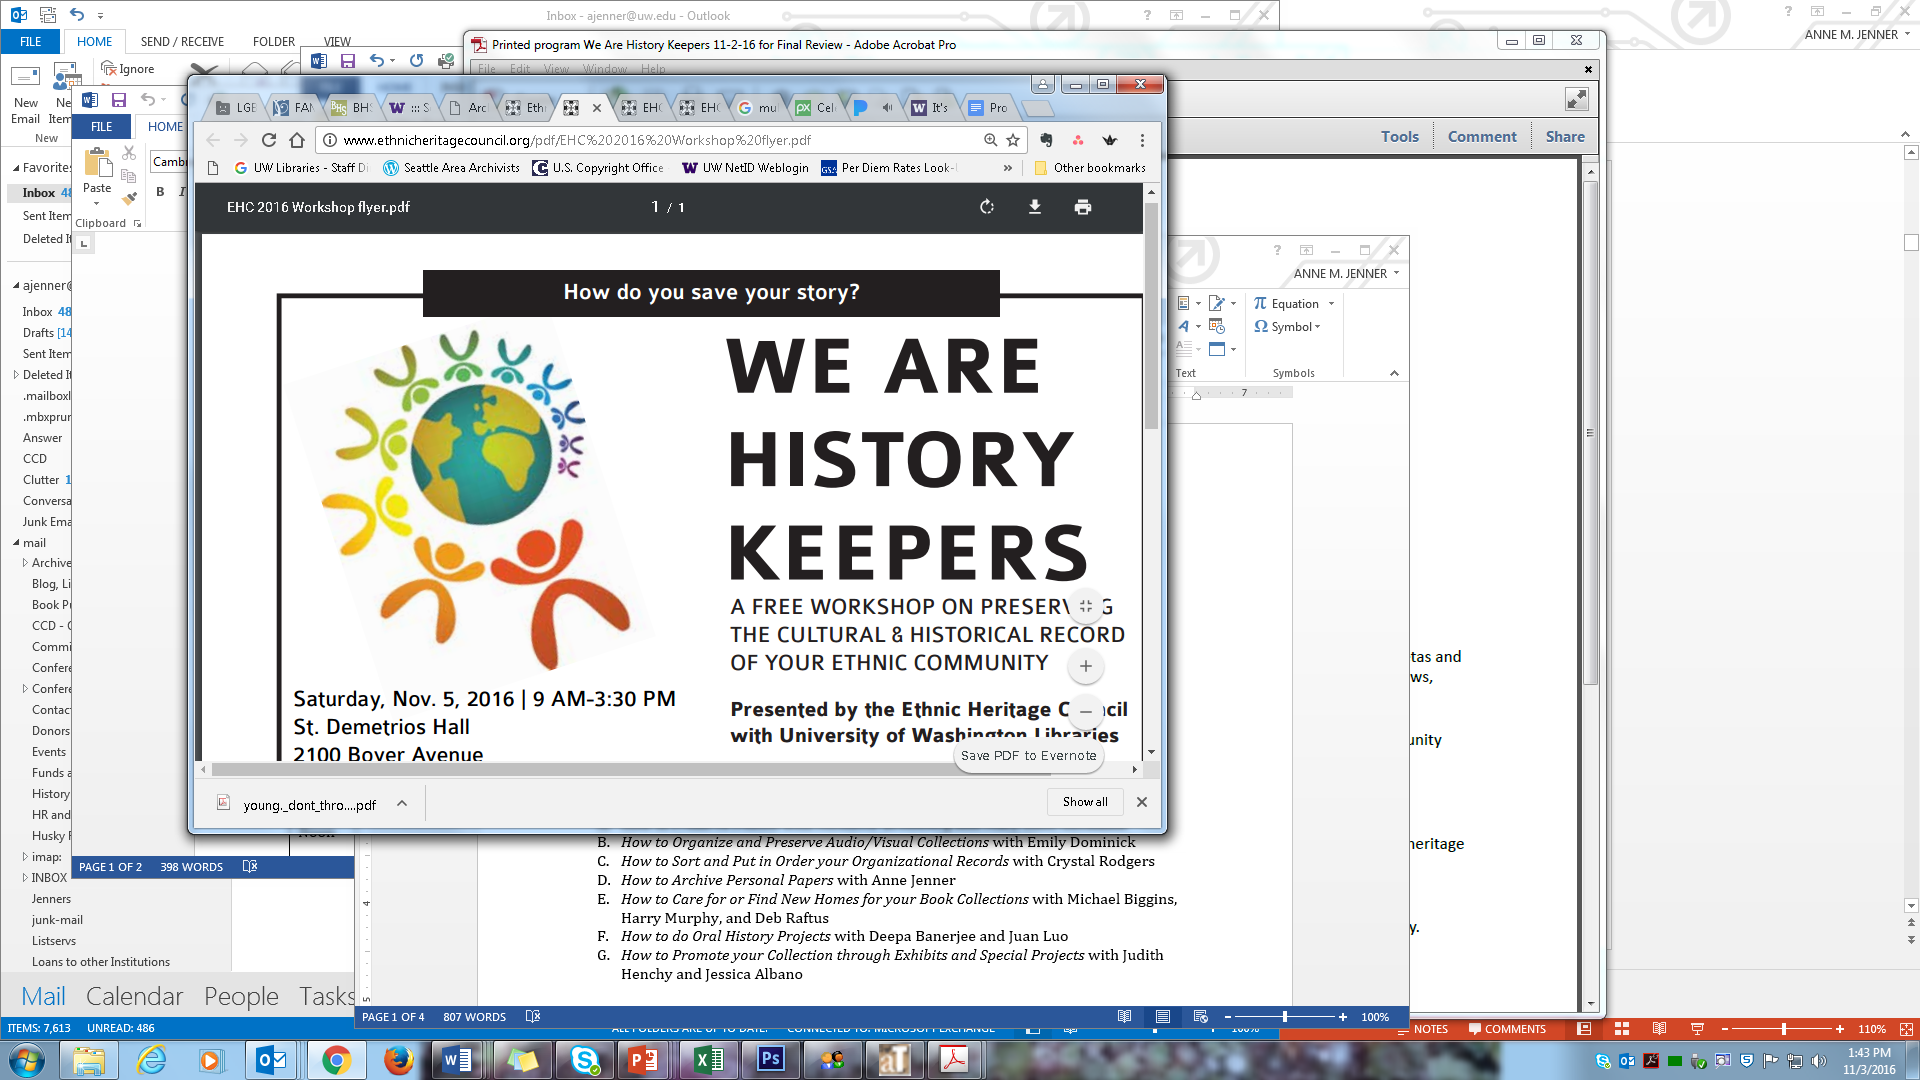Image resolution: width=1920 pixels, height=1080 pixels.
Task: Select Loans to other Institutions folder
Action: click(x=101, y=962)
